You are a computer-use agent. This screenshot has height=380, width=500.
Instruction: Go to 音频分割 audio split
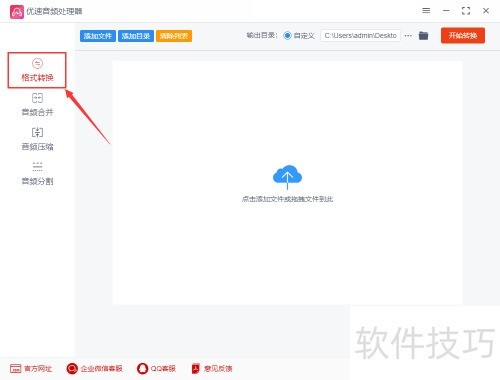click(37, 173)
